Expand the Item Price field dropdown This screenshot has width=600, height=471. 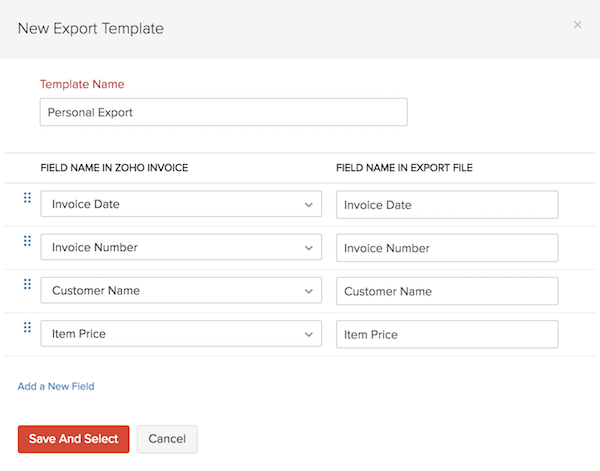181,334
